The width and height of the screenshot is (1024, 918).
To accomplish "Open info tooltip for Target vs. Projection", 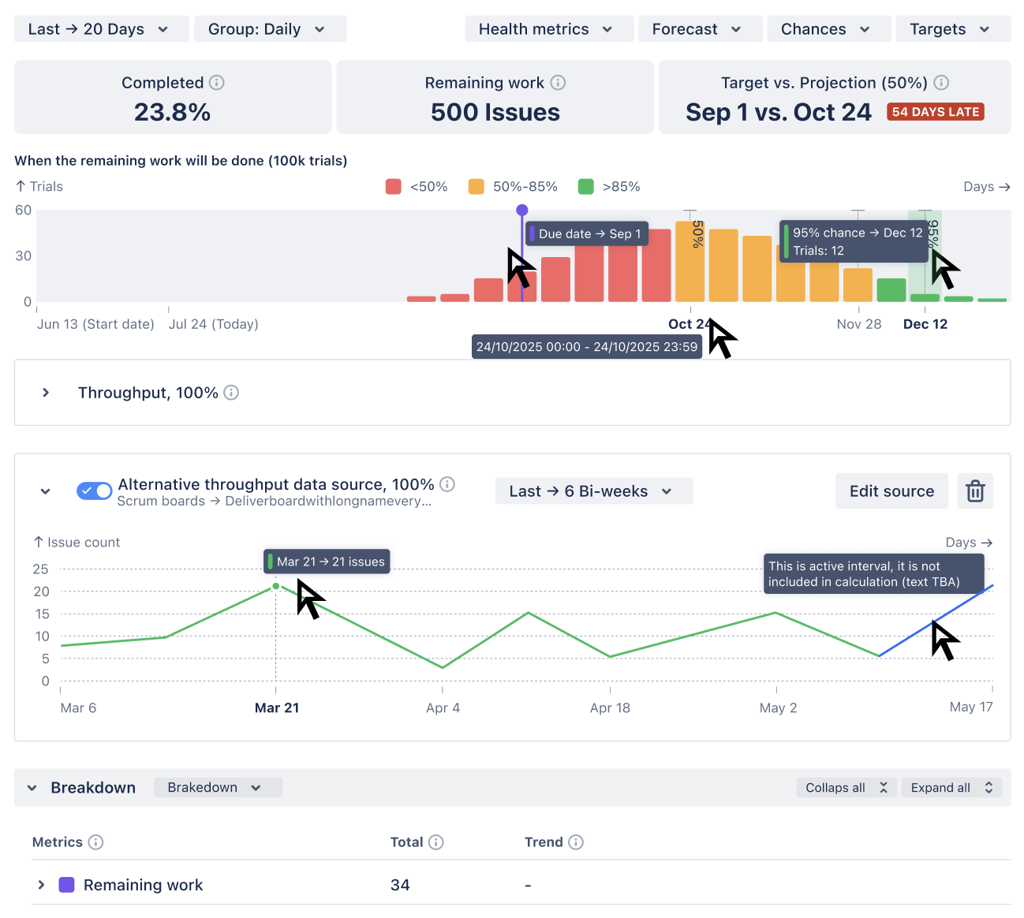I will pyautogui.click(x=940, y=83).
